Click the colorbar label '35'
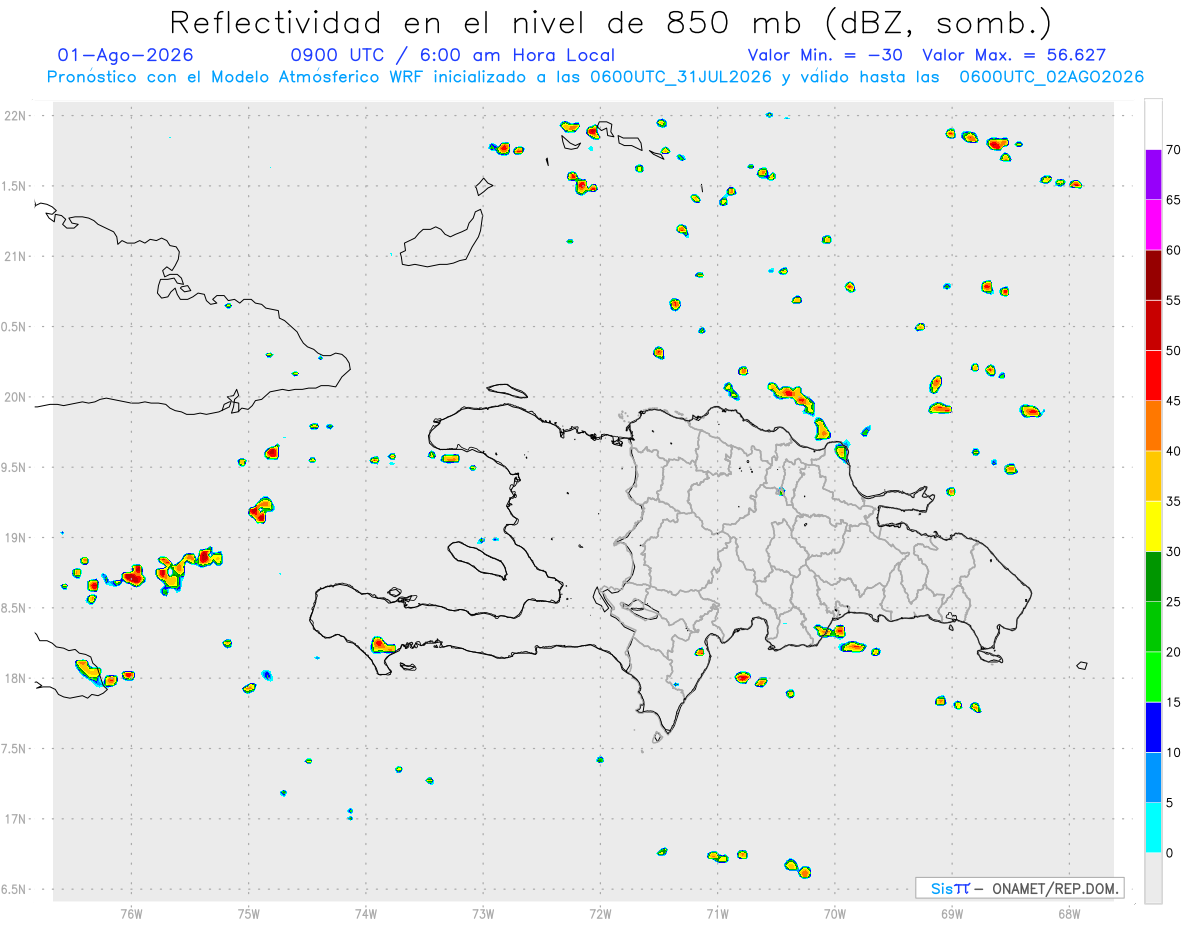This screenshot has width=1200, height=927. coord(1173,501)
